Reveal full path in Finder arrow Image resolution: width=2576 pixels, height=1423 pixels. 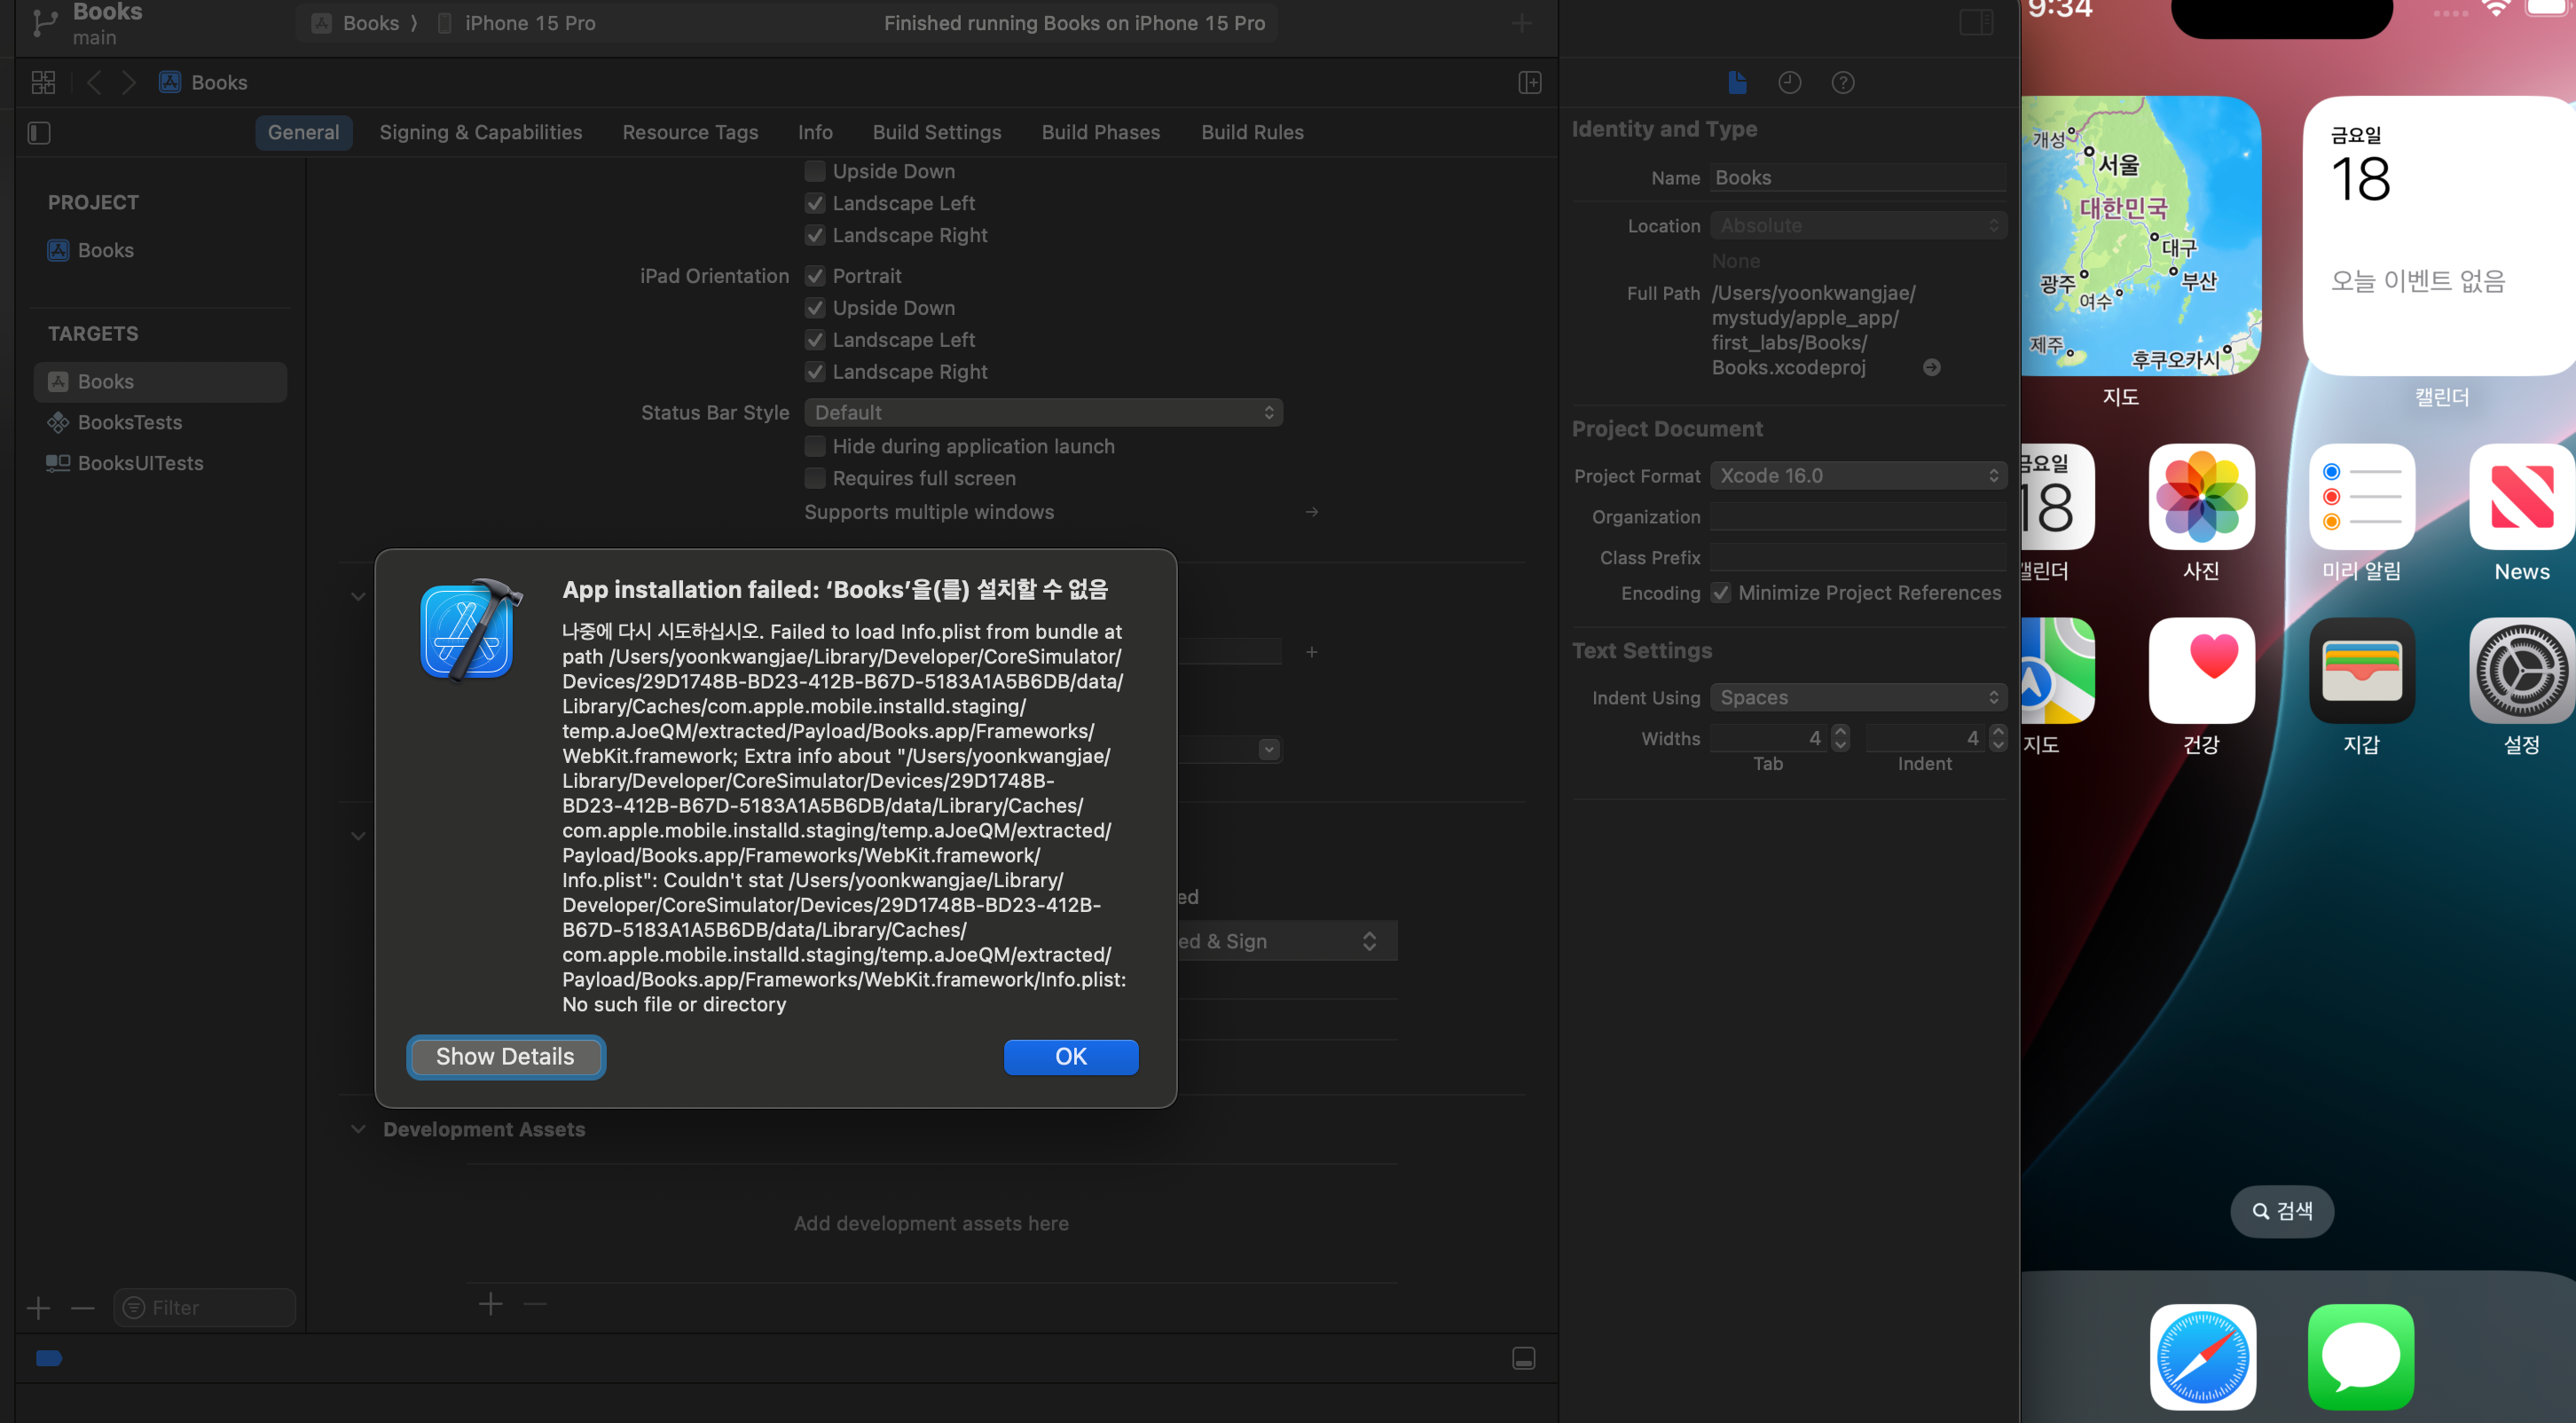tap(1931, 367)
